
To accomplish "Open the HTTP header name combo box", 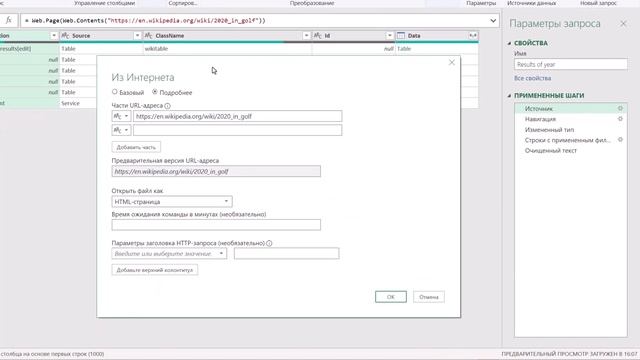I will coord(169,253).
